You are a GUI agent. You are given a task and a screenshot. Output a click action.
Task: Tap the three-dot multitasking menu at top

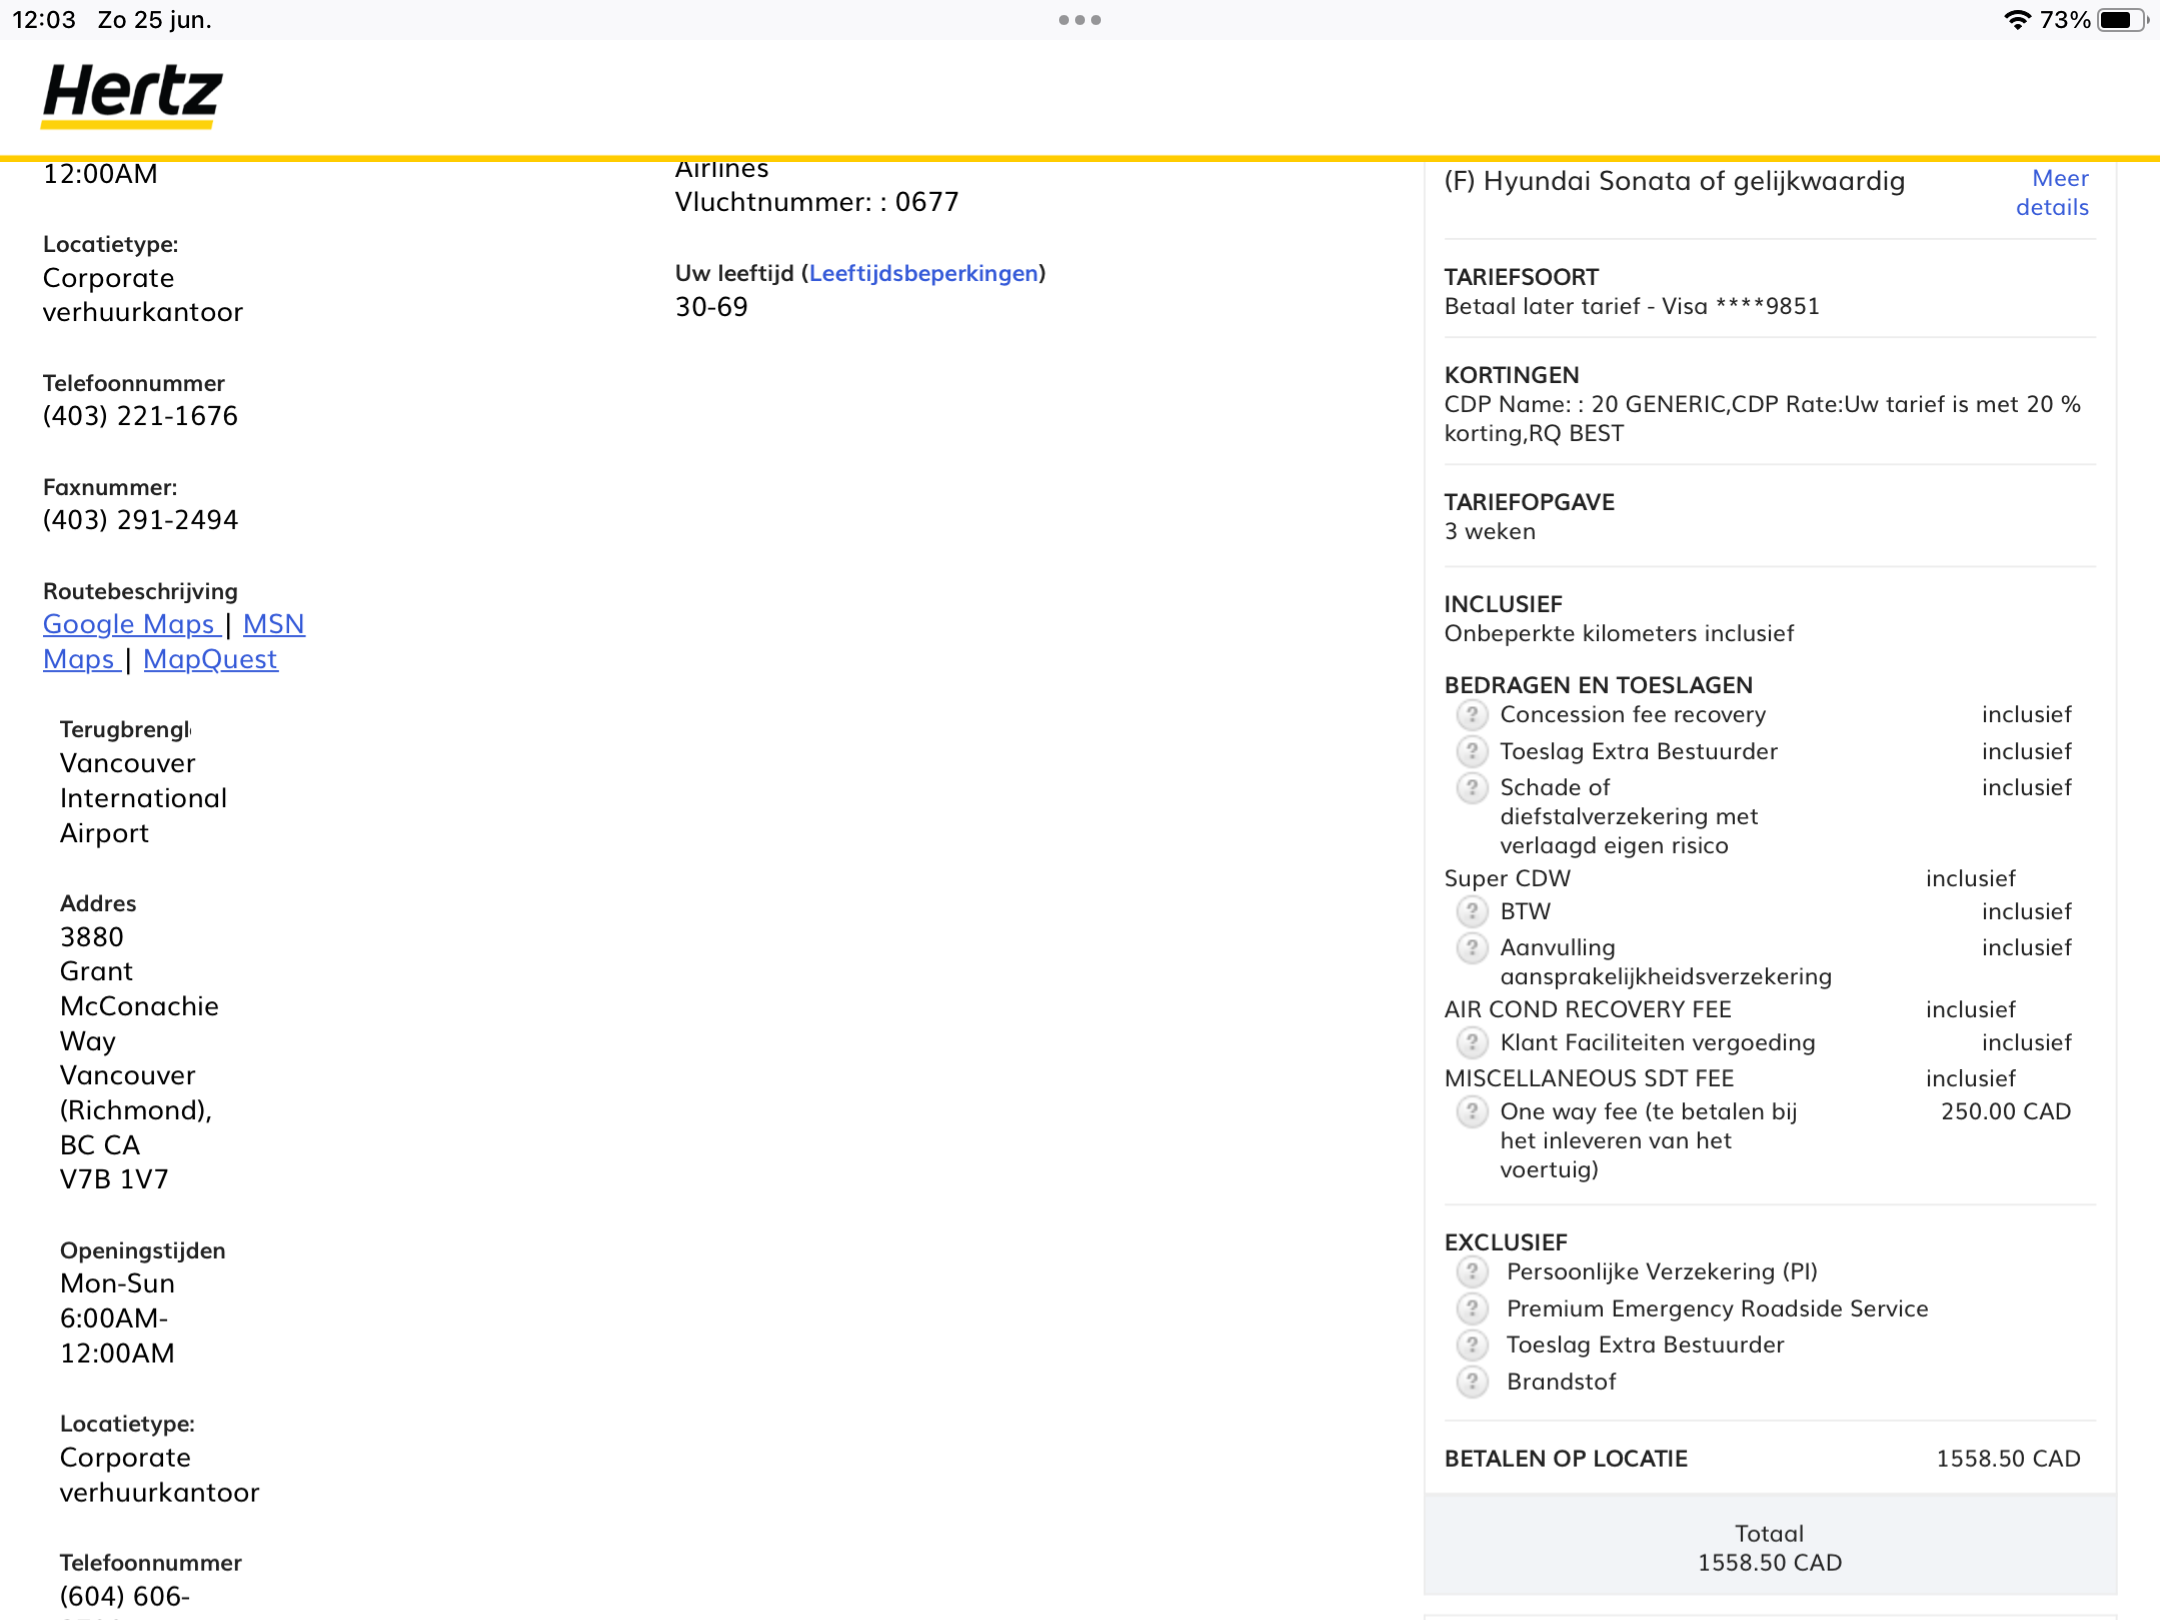pyautogui.click(x=1079, y=20)
